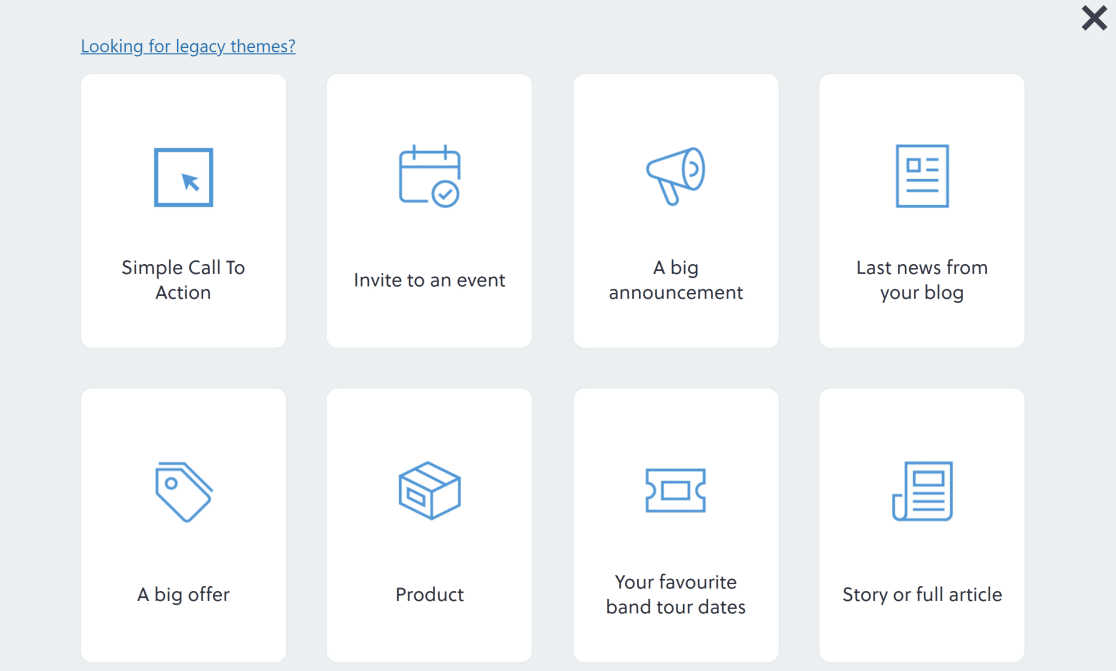Choose 'A big announcement' label
Viewport: 1116px width, 671px height.
tap(676, 280)
